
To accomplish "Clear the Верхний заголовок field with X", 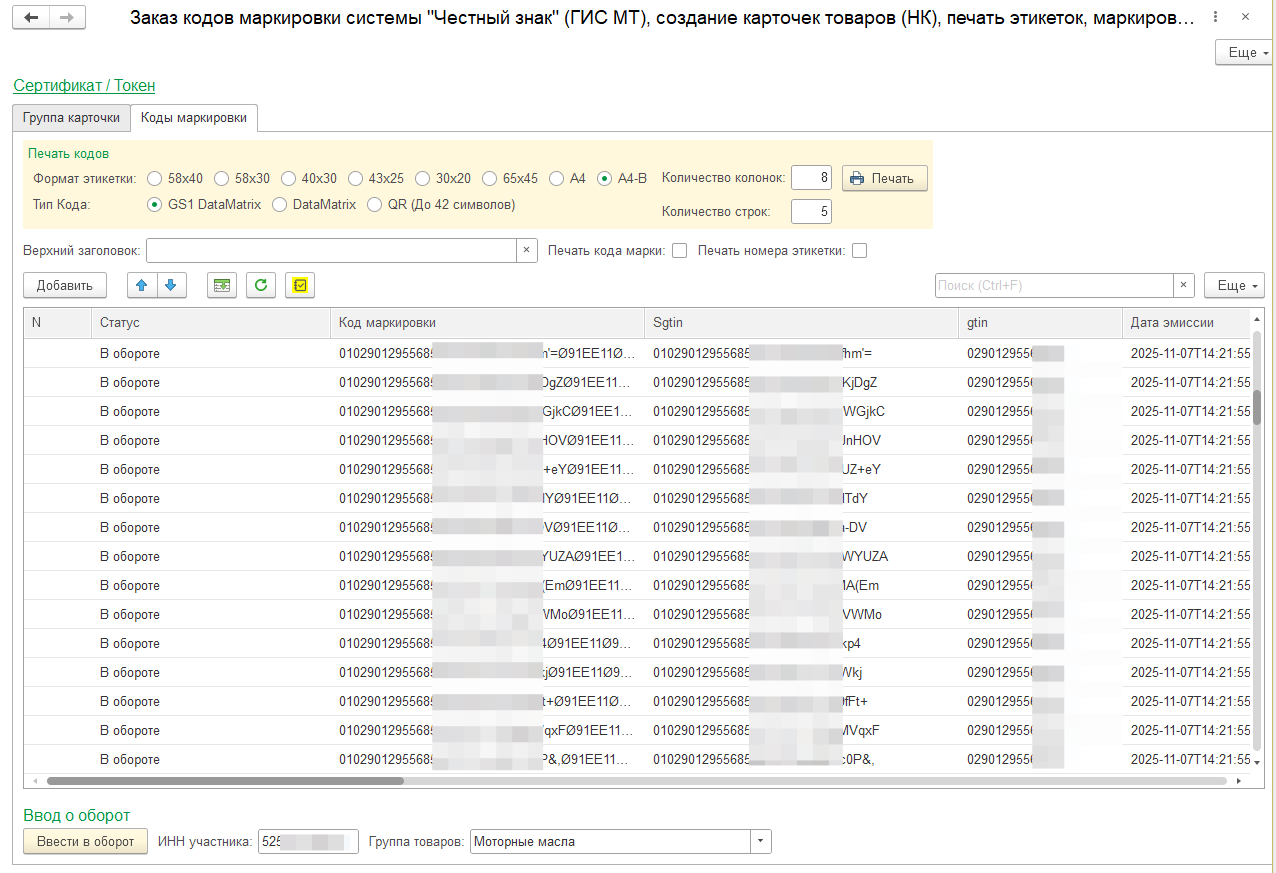I will (x=527, y=250).
